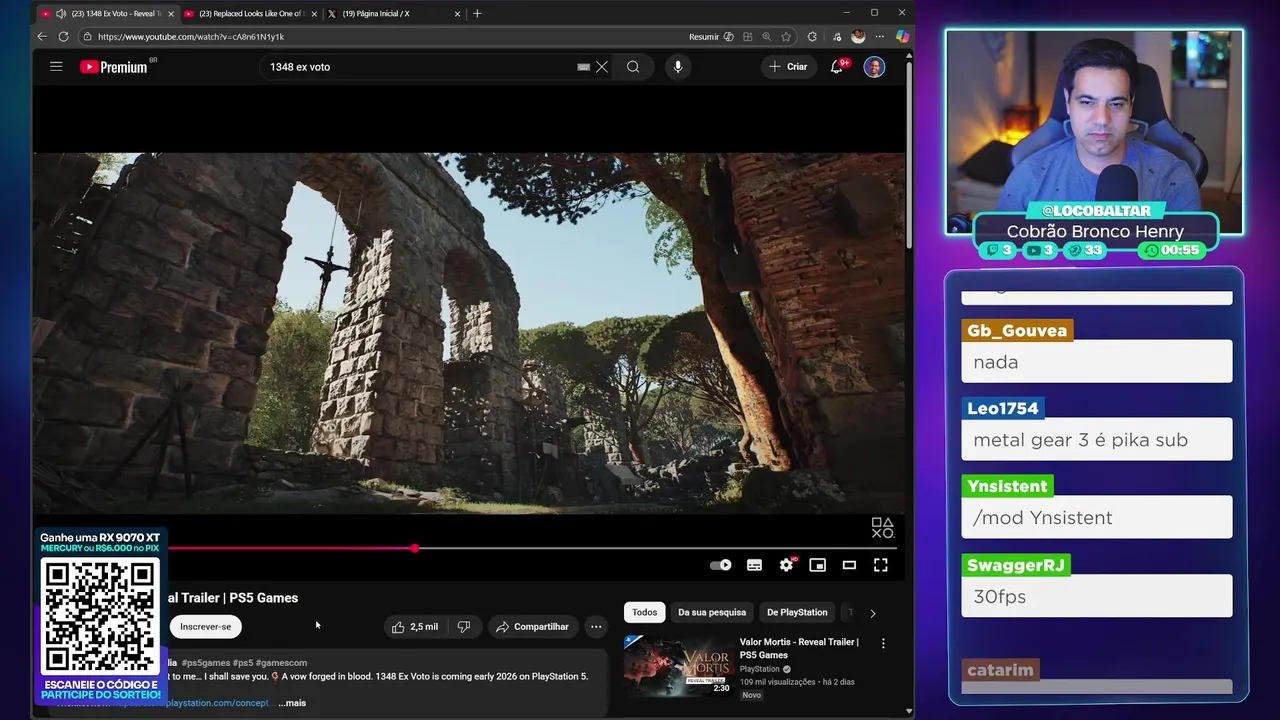Open 'Valor Mortis - Reveal Trailer' title link
This screenshot has width=1280, height=720.
tap(799, 648)
